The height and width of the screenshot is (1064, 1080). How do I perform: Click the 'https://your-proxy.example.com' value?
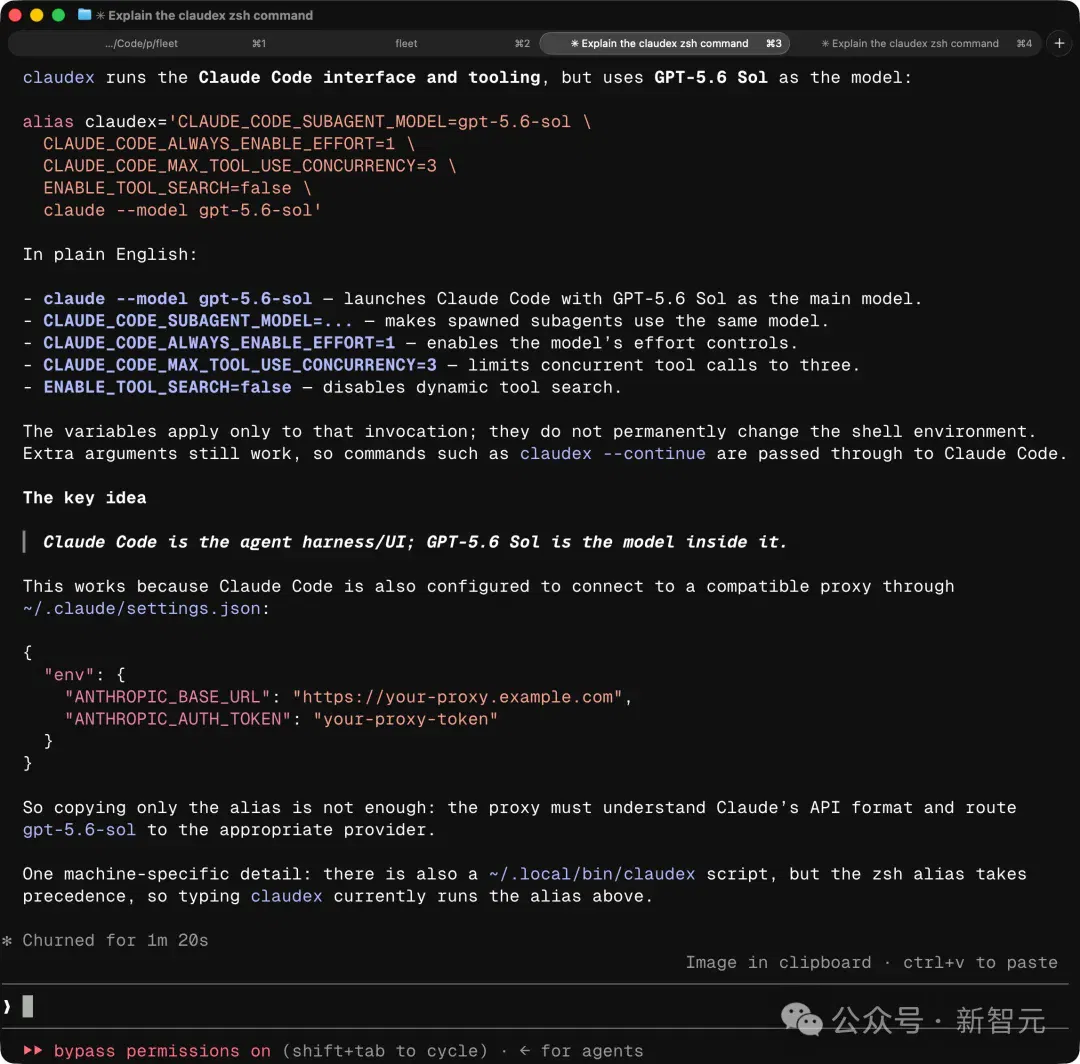click(x=457, y=697)
